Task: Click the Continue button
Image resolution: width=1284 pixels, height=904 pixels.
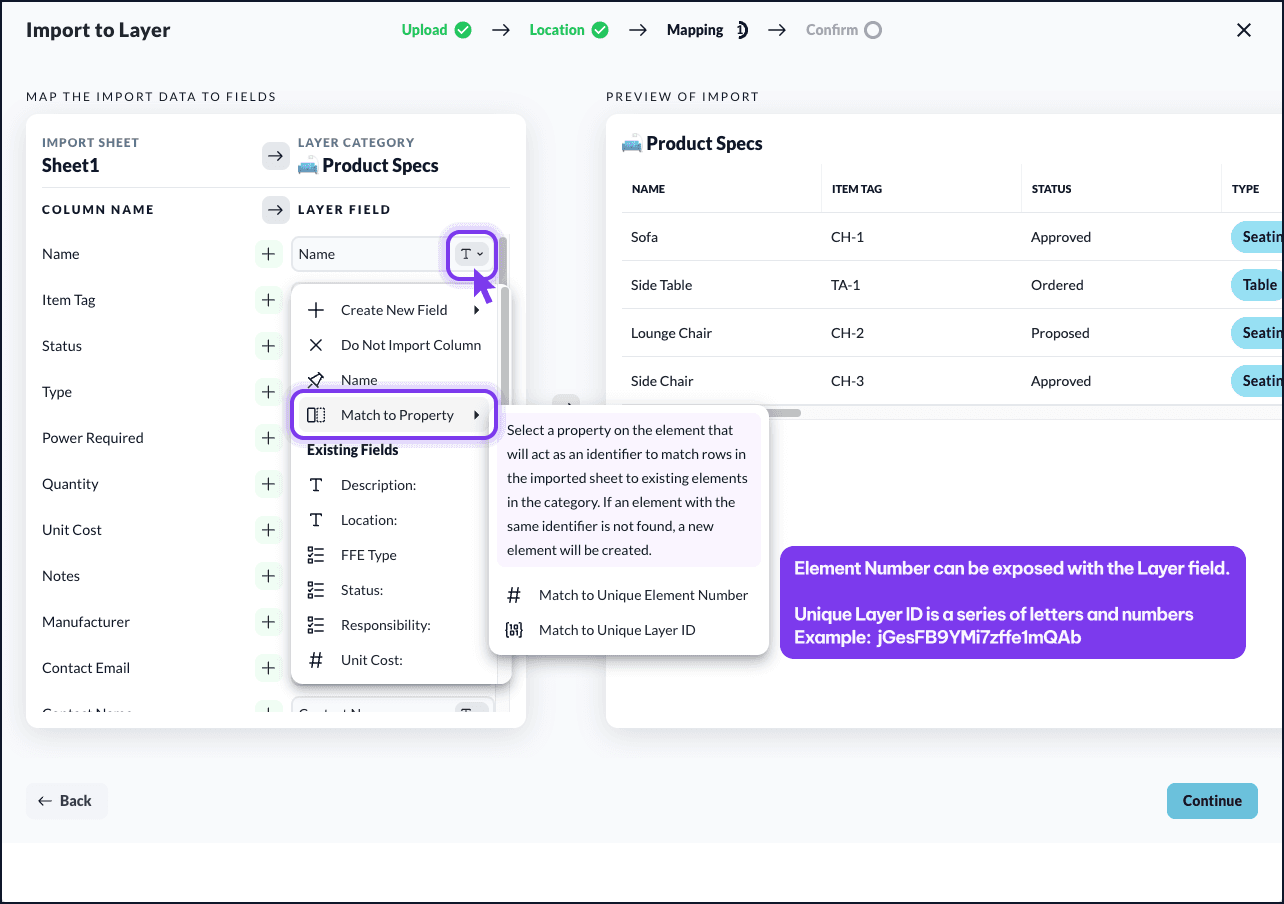Action: click(x=1212, y=801)
